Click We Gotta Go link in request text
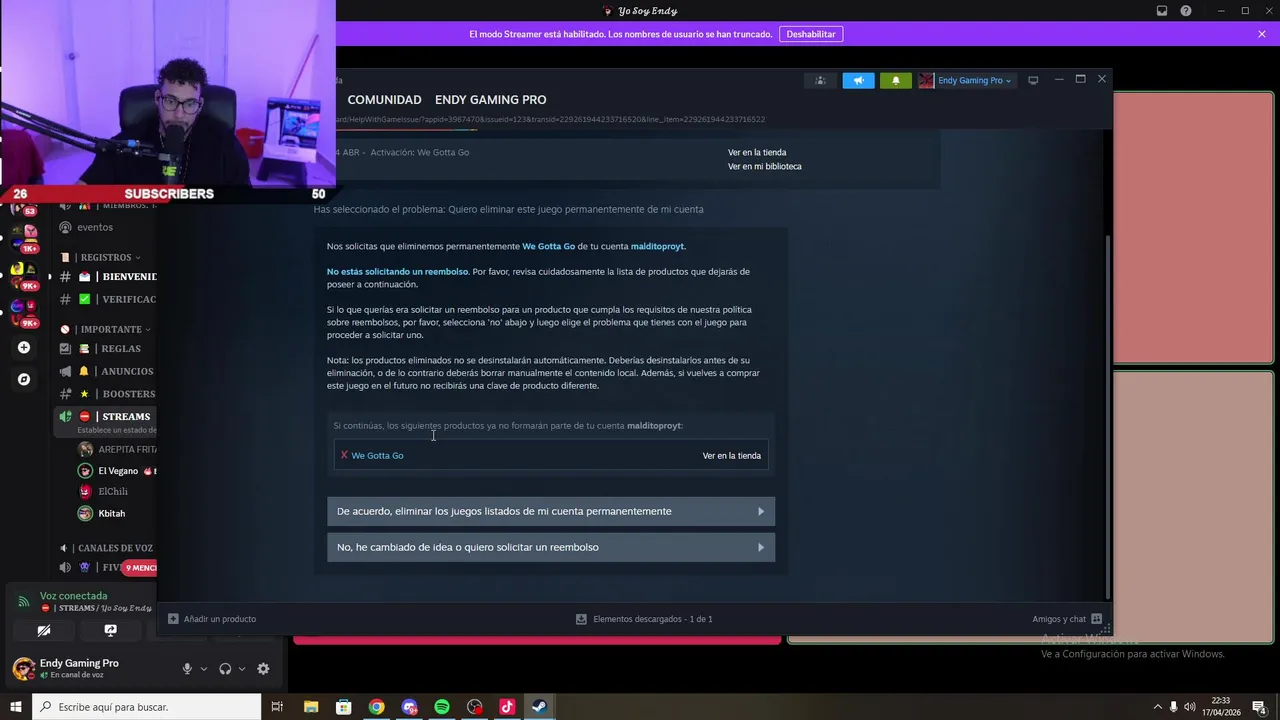The image size is (1280, 720). click(548, 246)
